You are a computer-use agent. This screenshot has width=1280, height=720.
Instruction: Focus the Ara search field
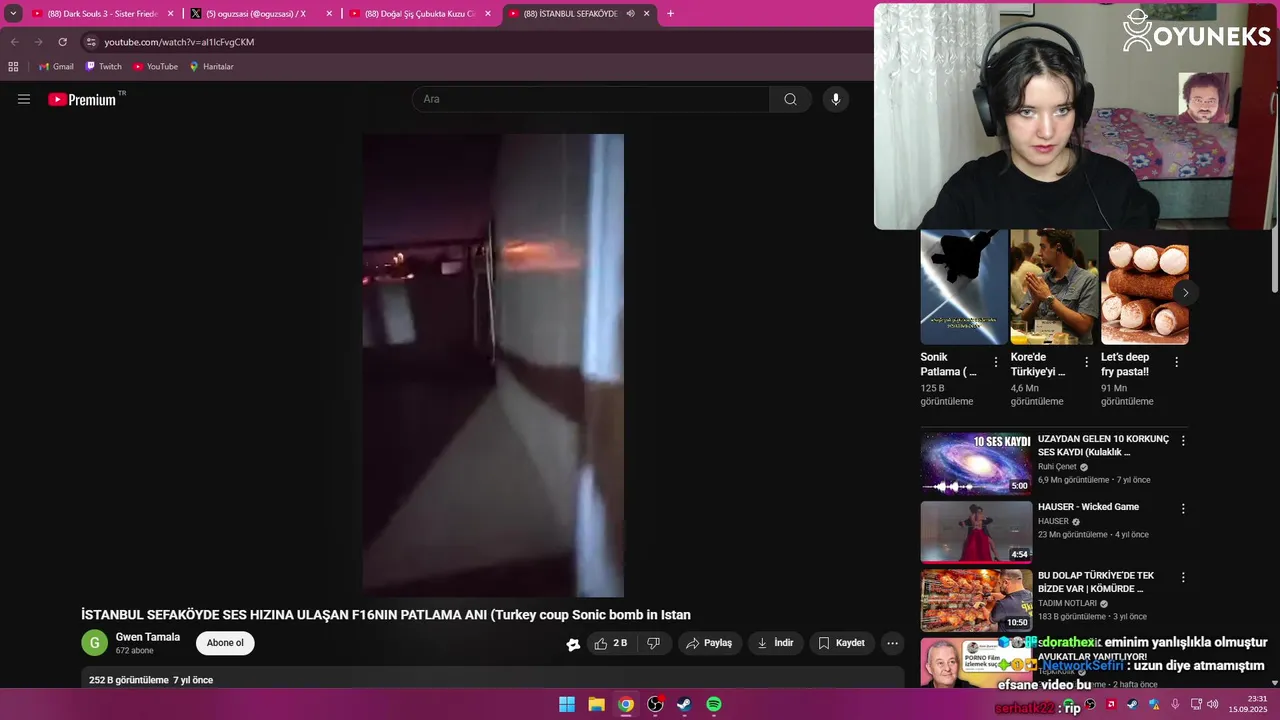tap(591, 99)
